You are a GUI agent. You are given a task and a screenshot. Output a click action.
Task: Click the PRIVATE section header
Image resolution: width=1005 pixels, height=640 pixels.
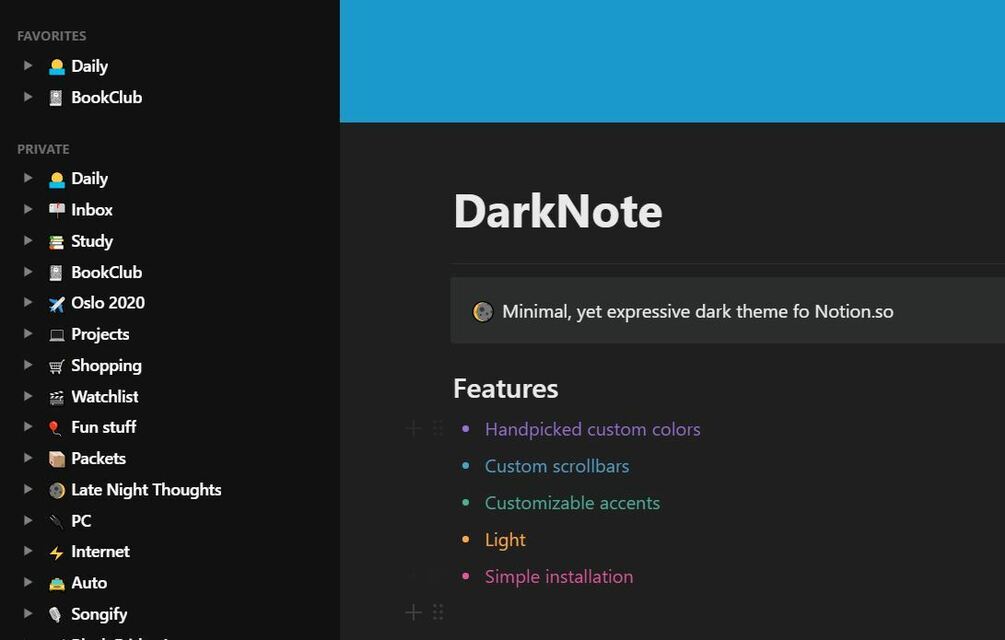(43, 149)
